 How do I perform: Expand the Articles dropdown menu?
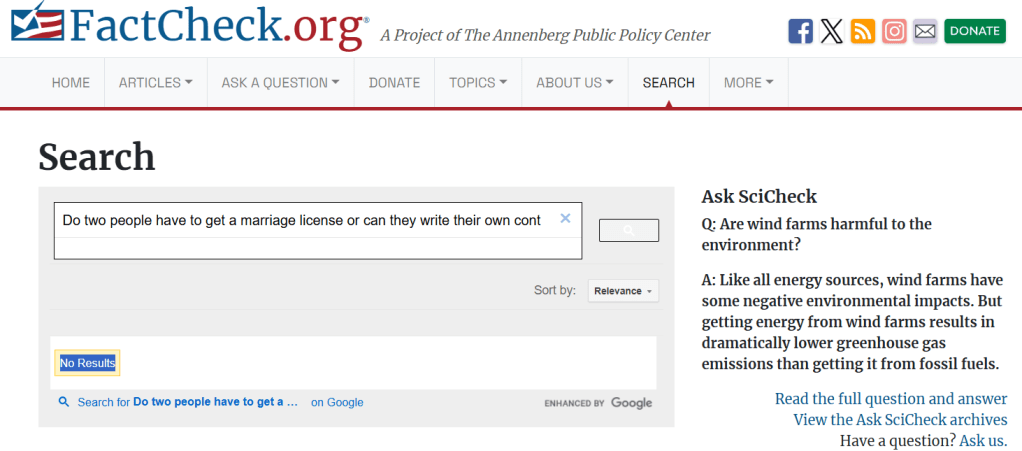click(155, 83)
